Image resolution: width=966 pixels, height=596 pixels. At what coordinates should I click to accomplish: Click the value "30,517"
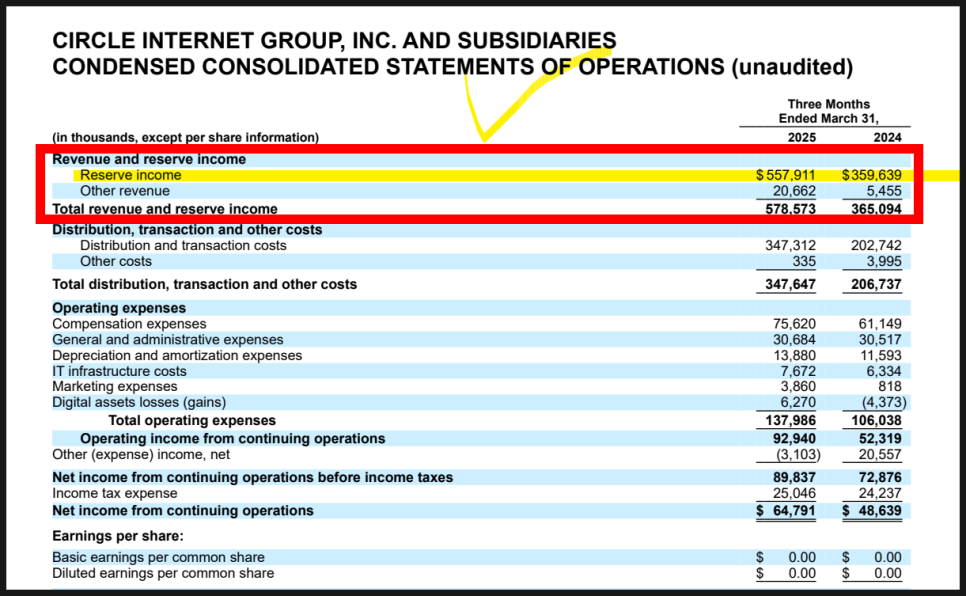point(880,340)
